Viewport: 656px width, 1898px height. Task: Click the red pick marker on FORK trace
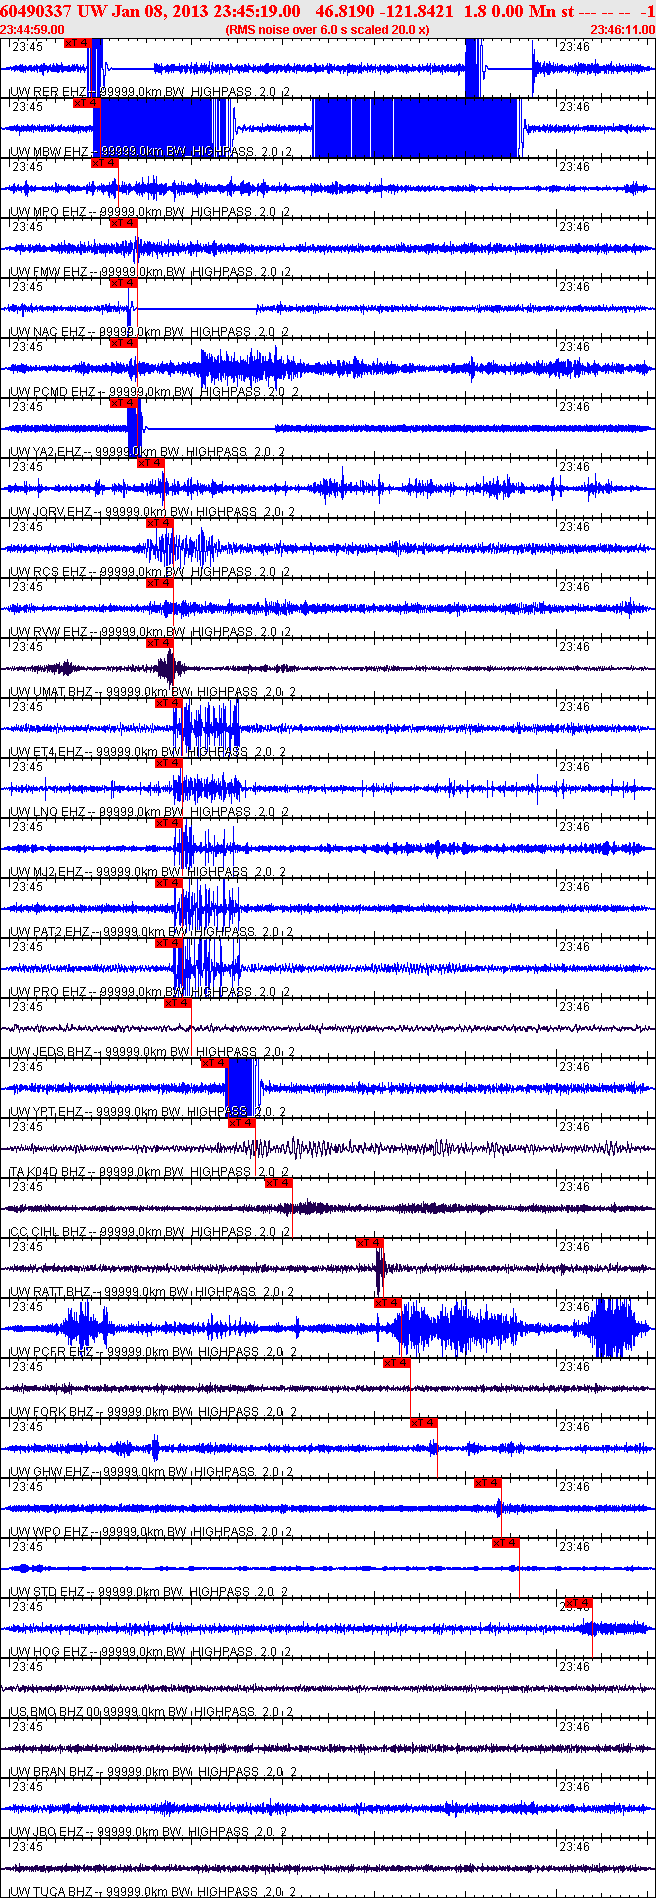point(397,1363)
